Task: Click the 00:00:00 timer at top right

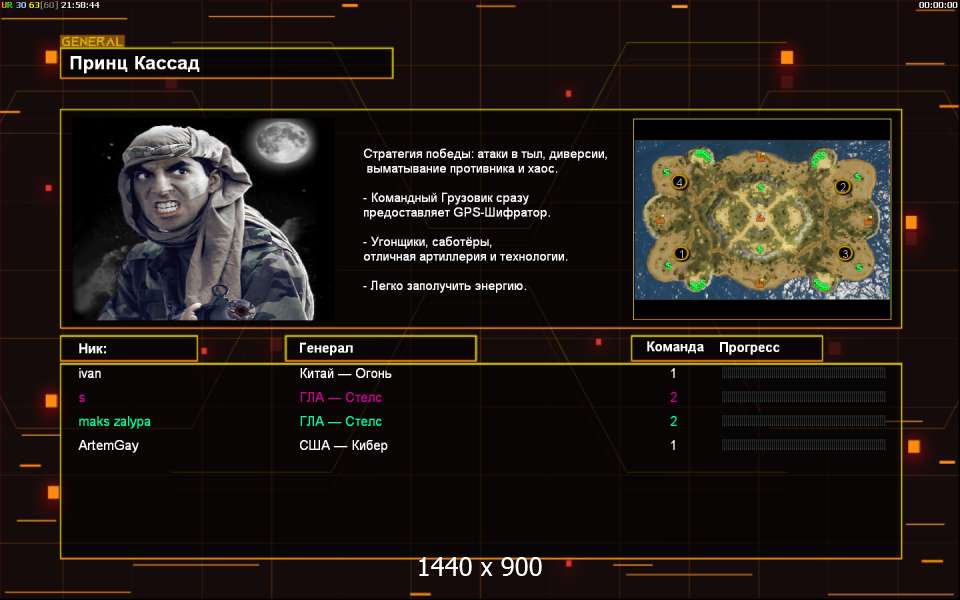Action: coord(937,5)
